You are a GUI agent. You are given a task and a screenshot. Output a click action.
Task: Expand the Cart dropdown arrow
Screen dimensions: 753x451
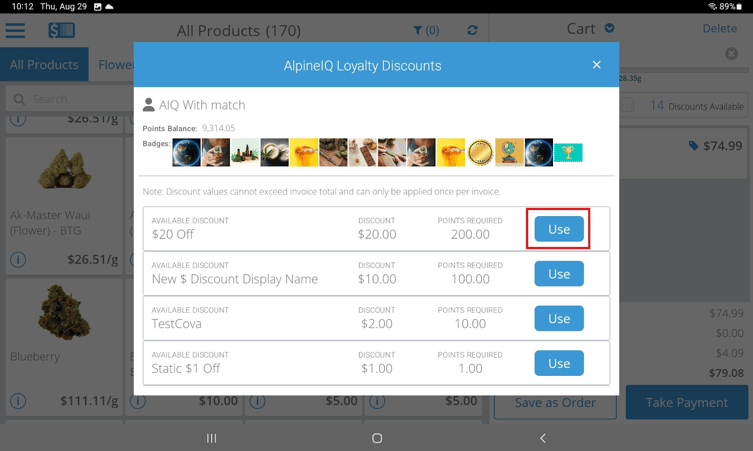point(609,29)
